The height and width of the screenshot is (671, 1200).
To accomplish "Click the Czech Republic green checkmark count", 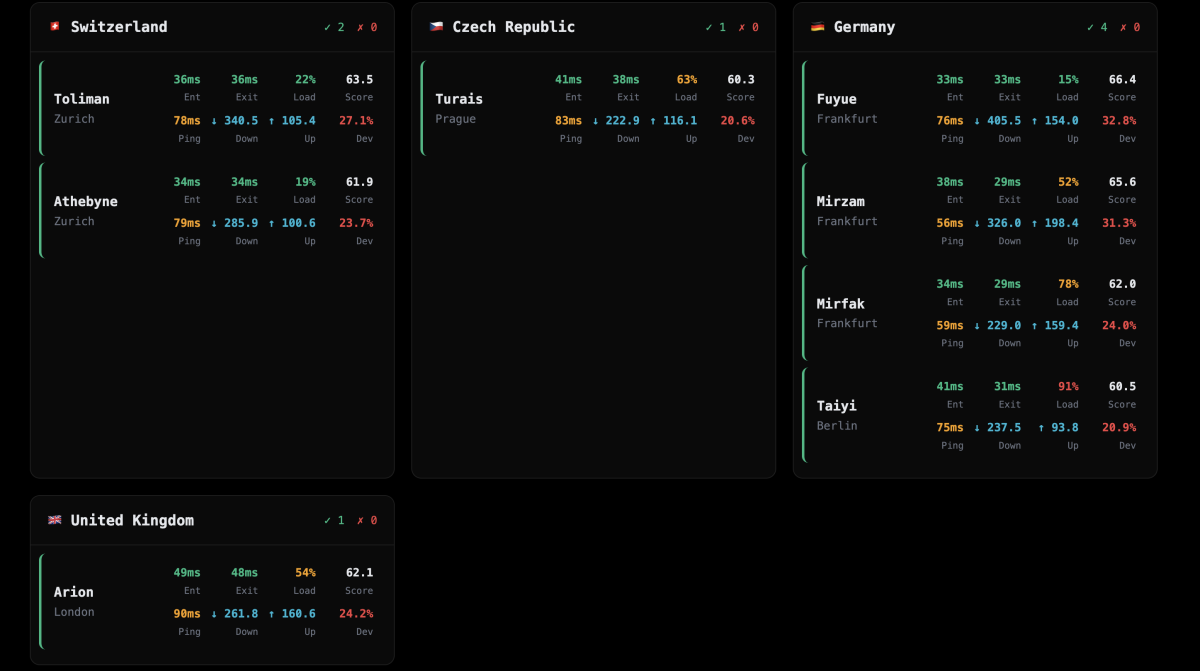I will (715, 27).
